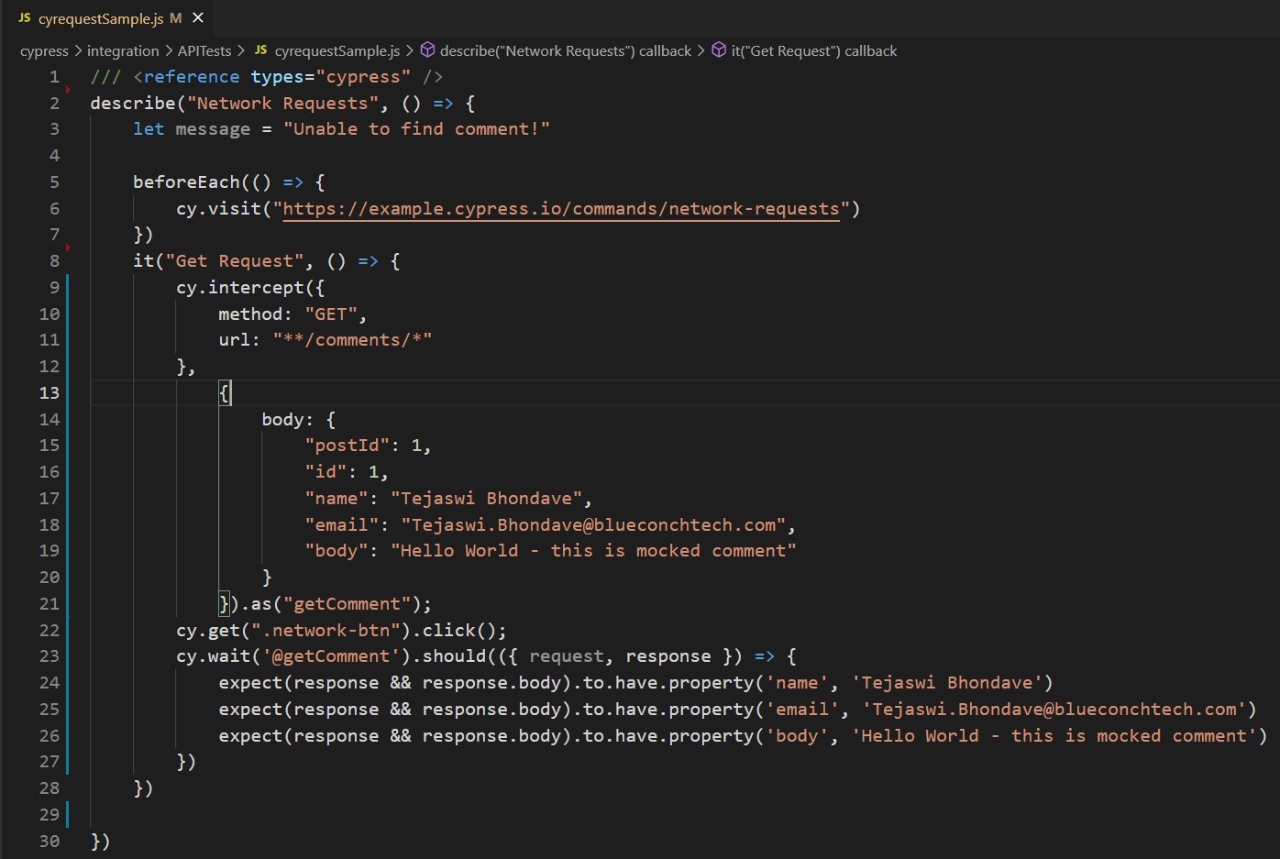The image size is (1280, 859).
Task: Click the "Get Request" string on line 8
Action: (x=235, y=261)
